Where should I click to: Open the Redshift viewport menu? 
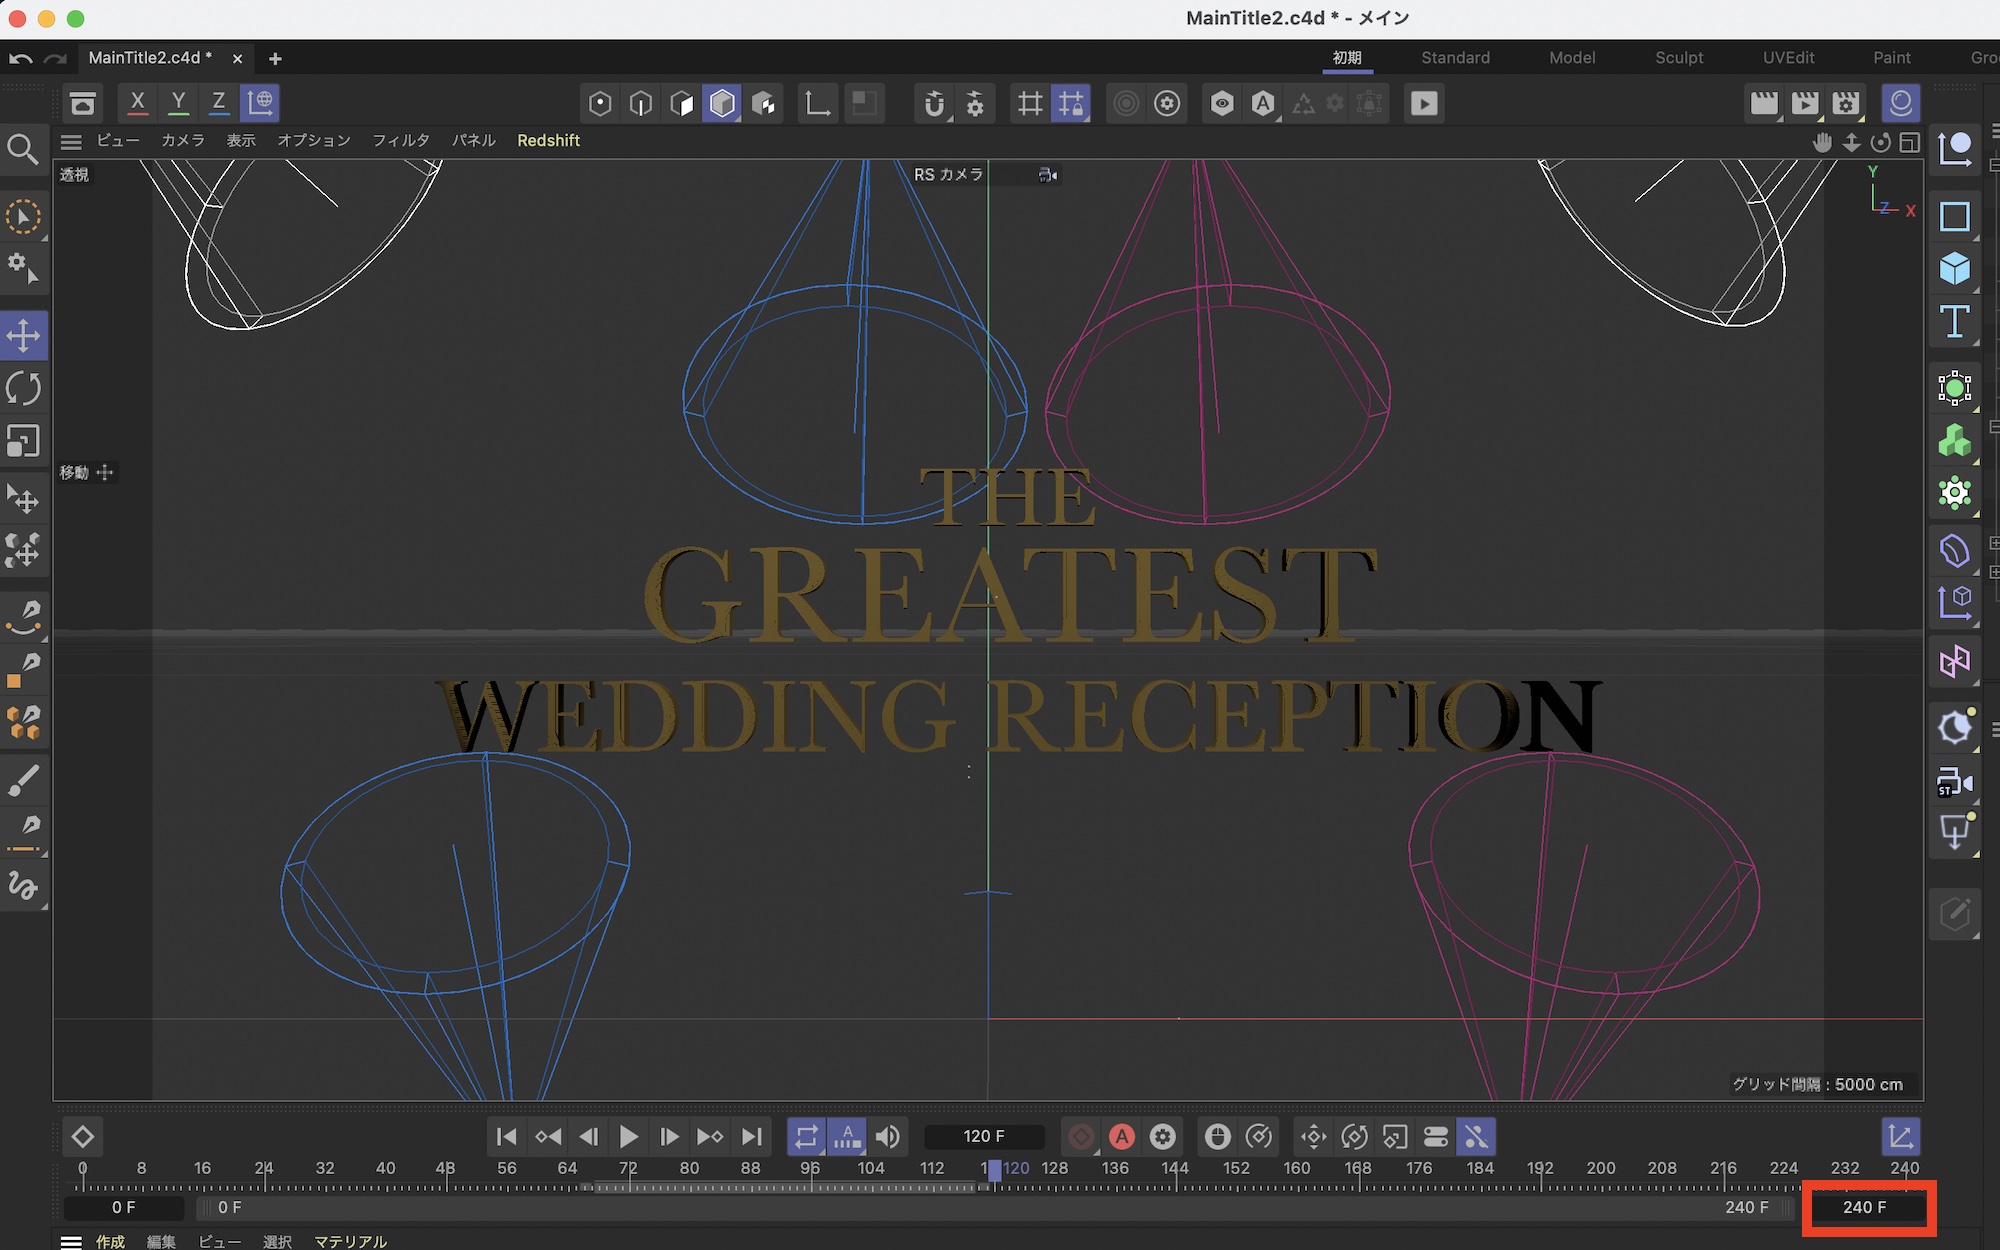(x=548, y=141)
